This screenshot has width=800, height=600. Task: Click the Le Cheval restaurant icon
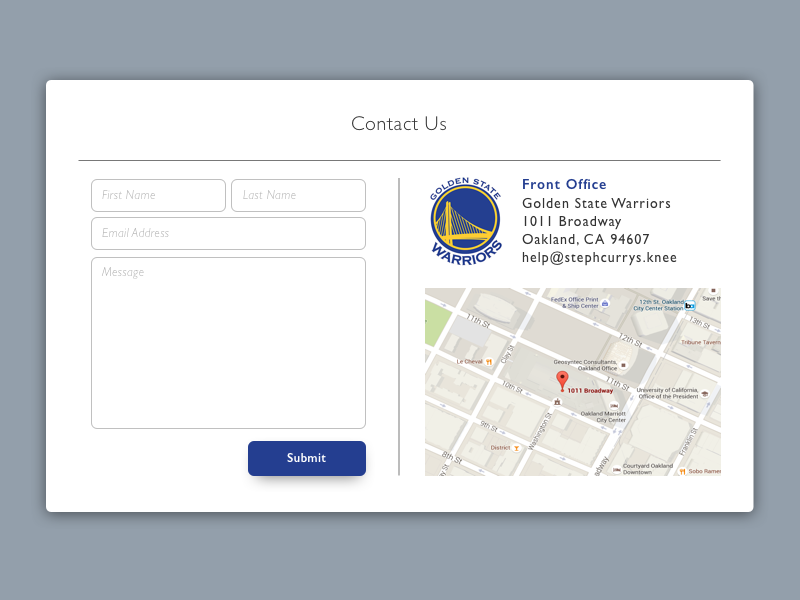489,362
